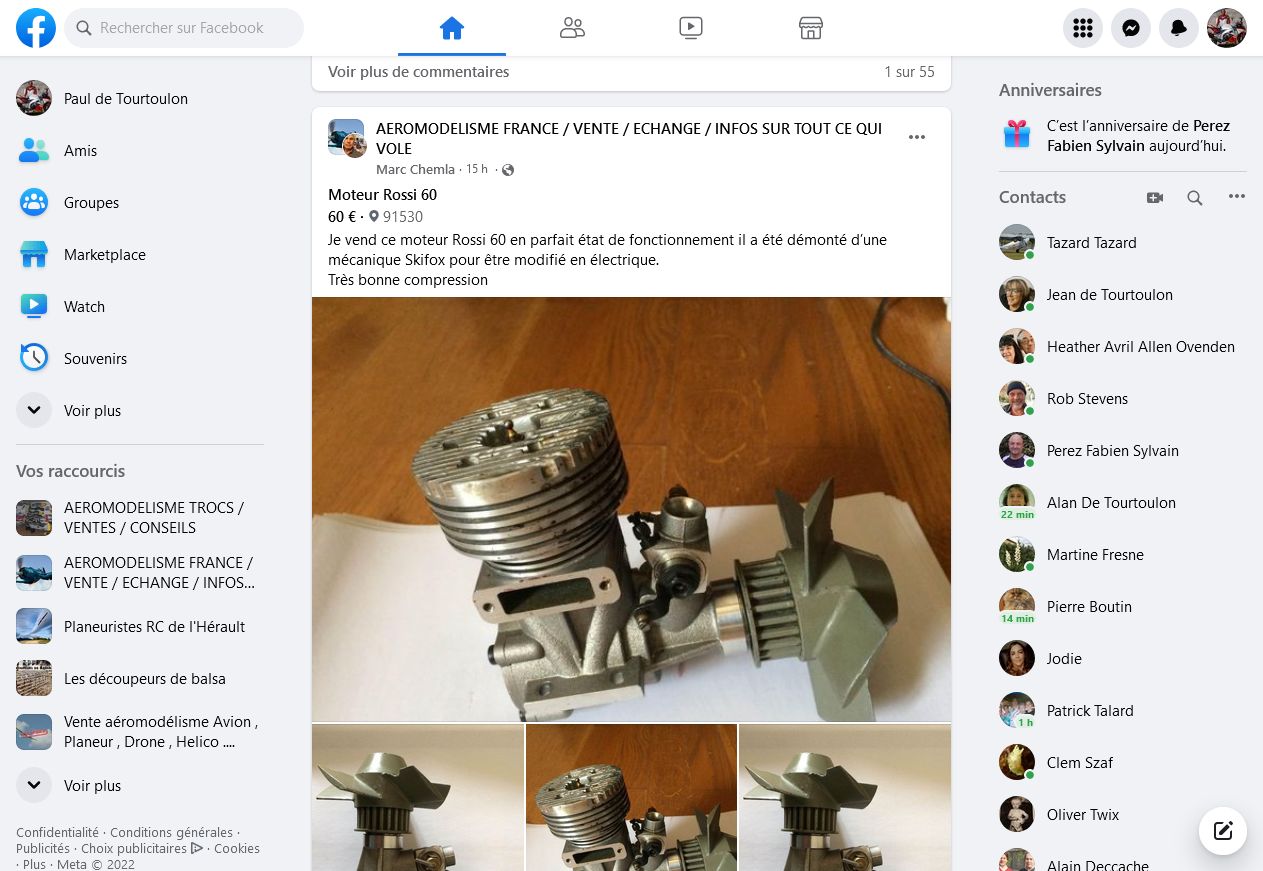Open the Friends tab in top bar
Screen dimensions: 1263x871
572,28
